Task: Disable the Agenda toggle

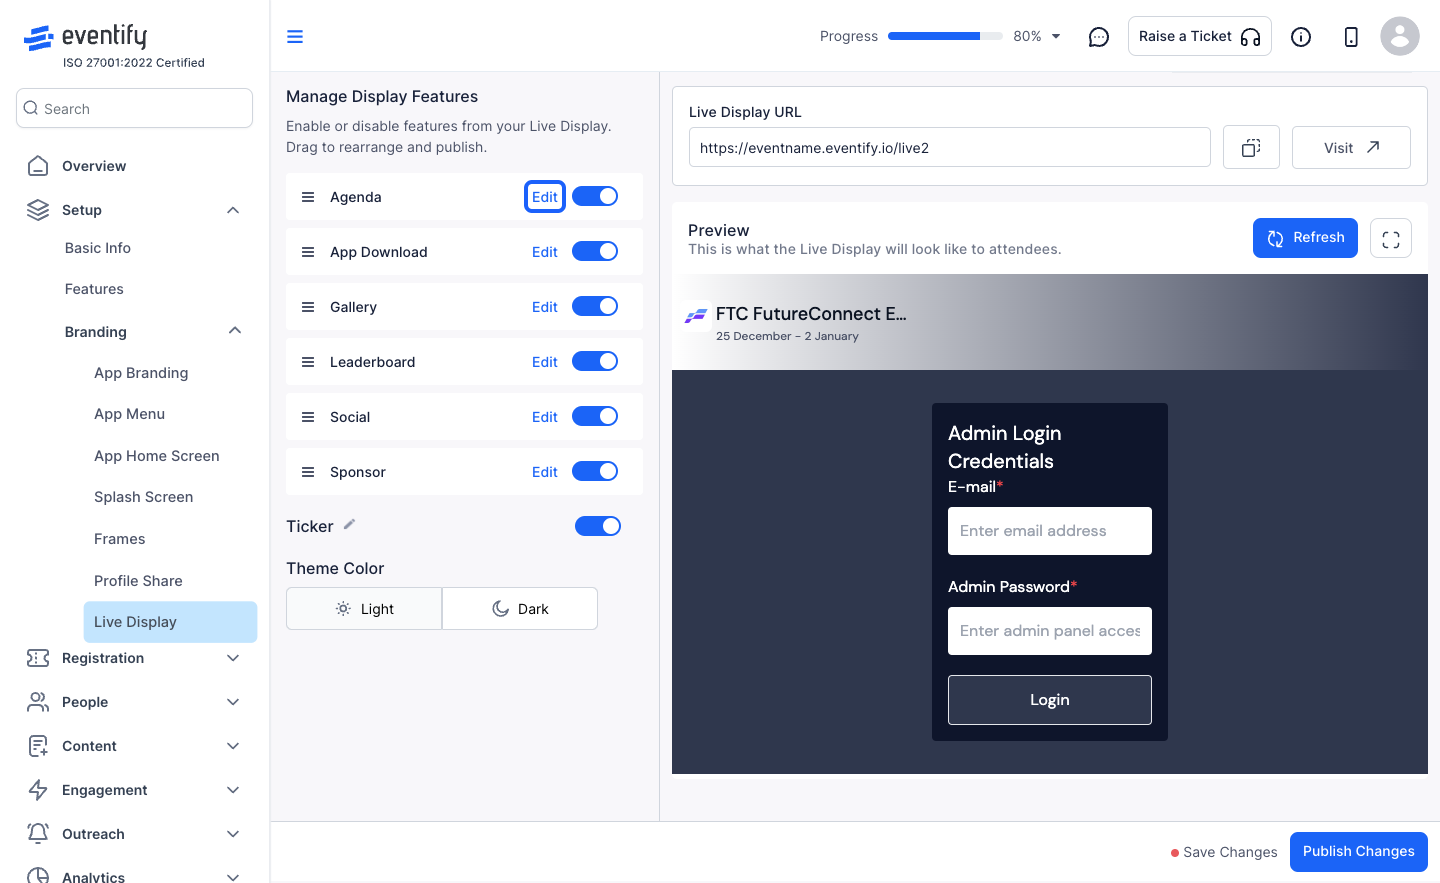Action: tap(595, 197)
